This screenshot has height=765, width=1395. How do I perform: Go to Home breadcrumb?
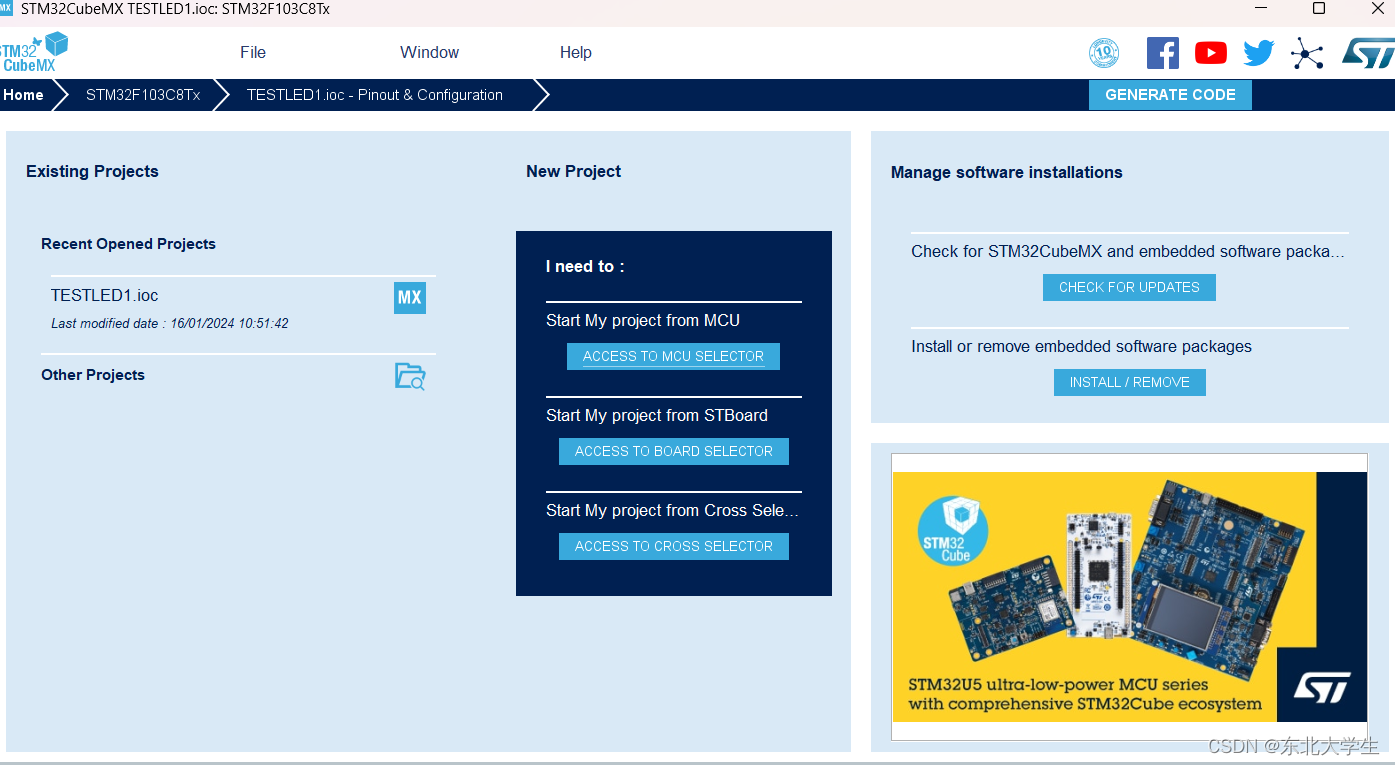click(23, 95)
